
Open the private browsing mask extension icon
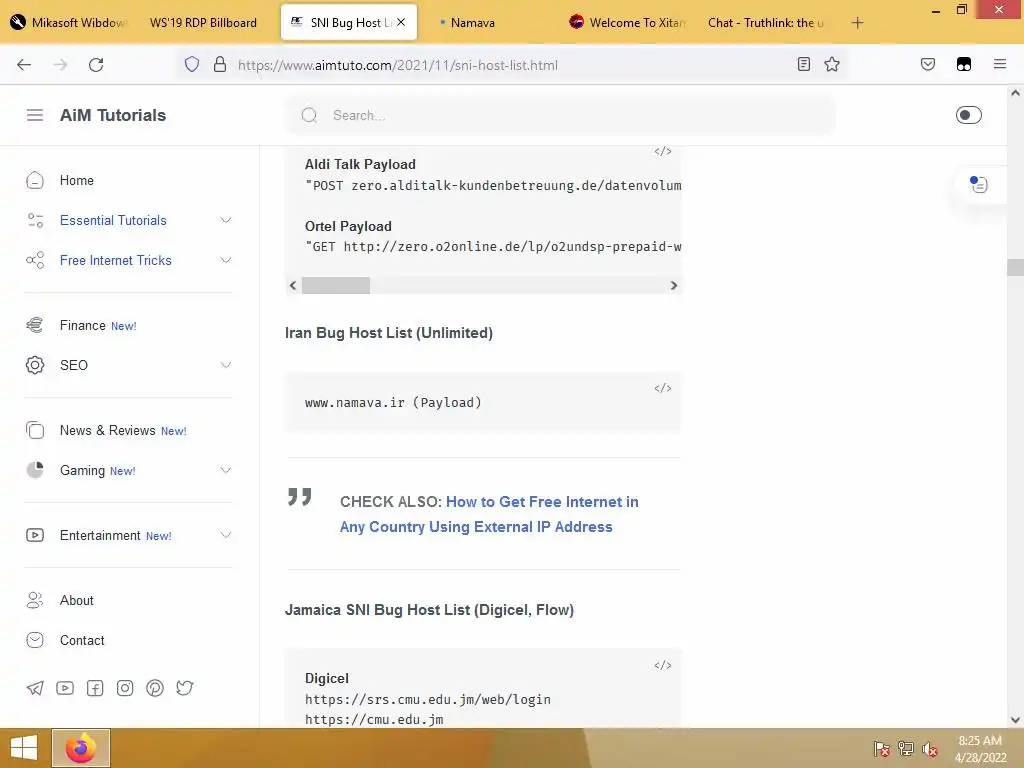click(964, 64)
